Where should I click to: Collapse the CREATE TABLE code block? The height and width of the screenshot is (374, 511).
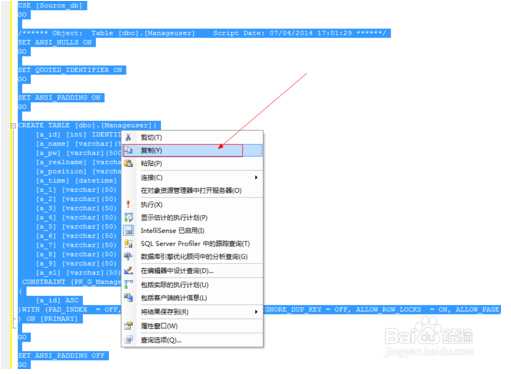[x=13, y=126]
